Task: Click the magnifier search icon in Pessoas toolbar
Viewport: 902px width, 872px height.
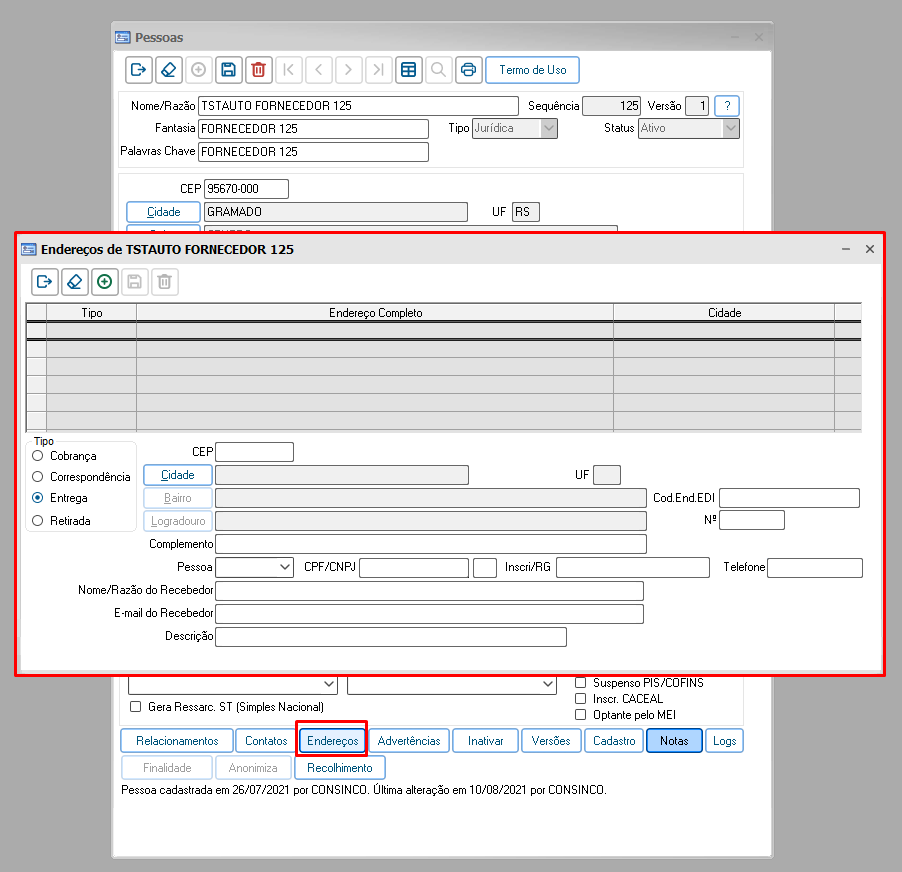Action: pos(438,70)
